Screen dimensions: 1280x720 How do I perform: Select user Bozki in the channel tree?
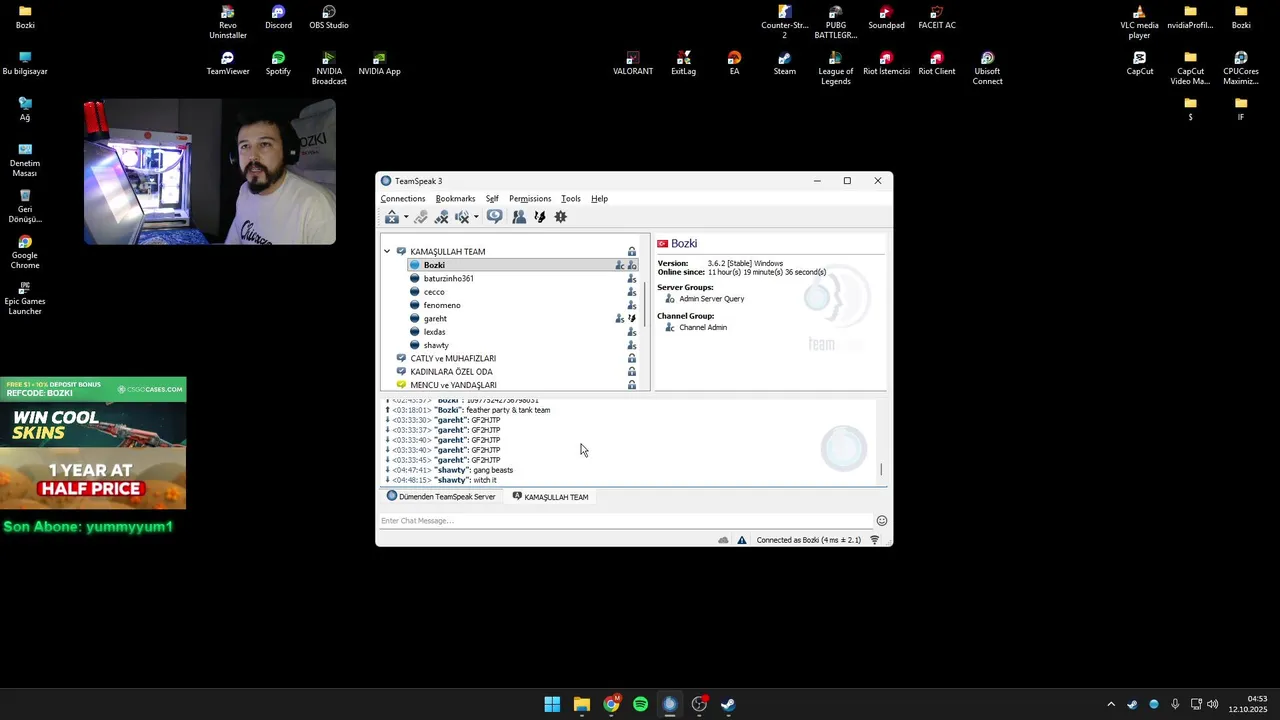[434, 265]
